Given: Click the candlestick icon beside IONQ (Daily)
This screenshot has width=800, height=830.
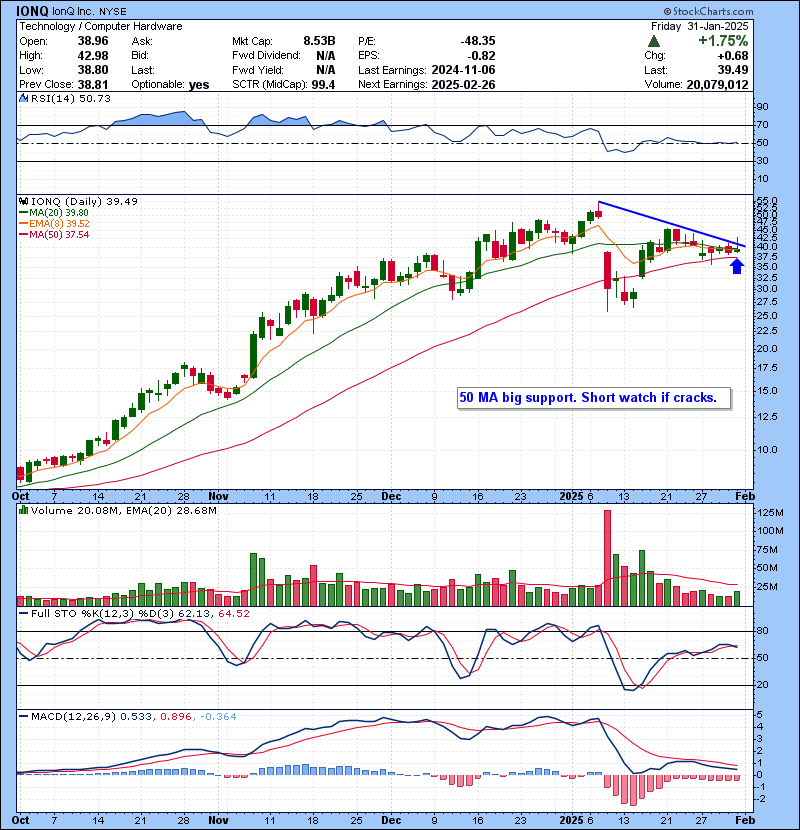Looking at the screenshot, I should click(x=23, y=202).
